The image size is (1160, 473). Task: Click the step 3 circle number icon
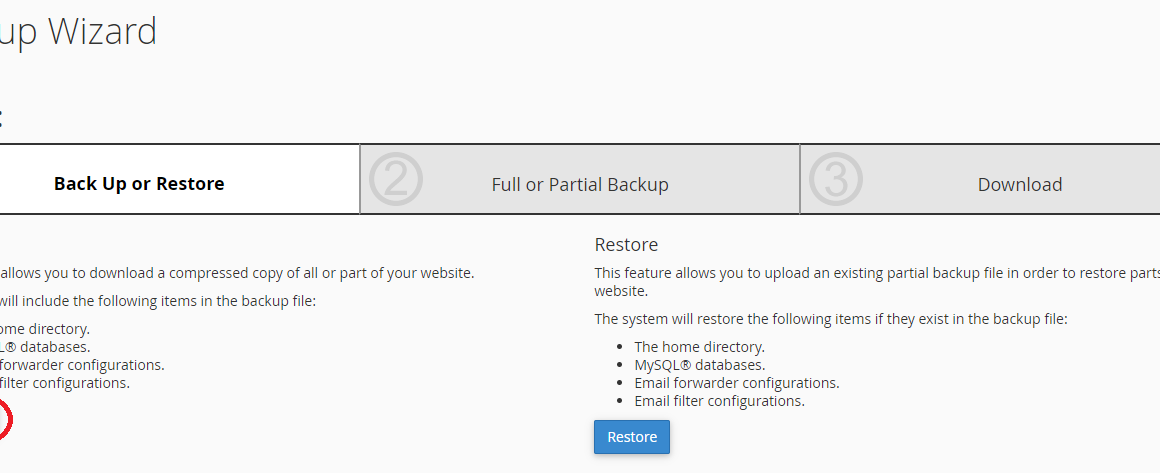tap(835, 179)
